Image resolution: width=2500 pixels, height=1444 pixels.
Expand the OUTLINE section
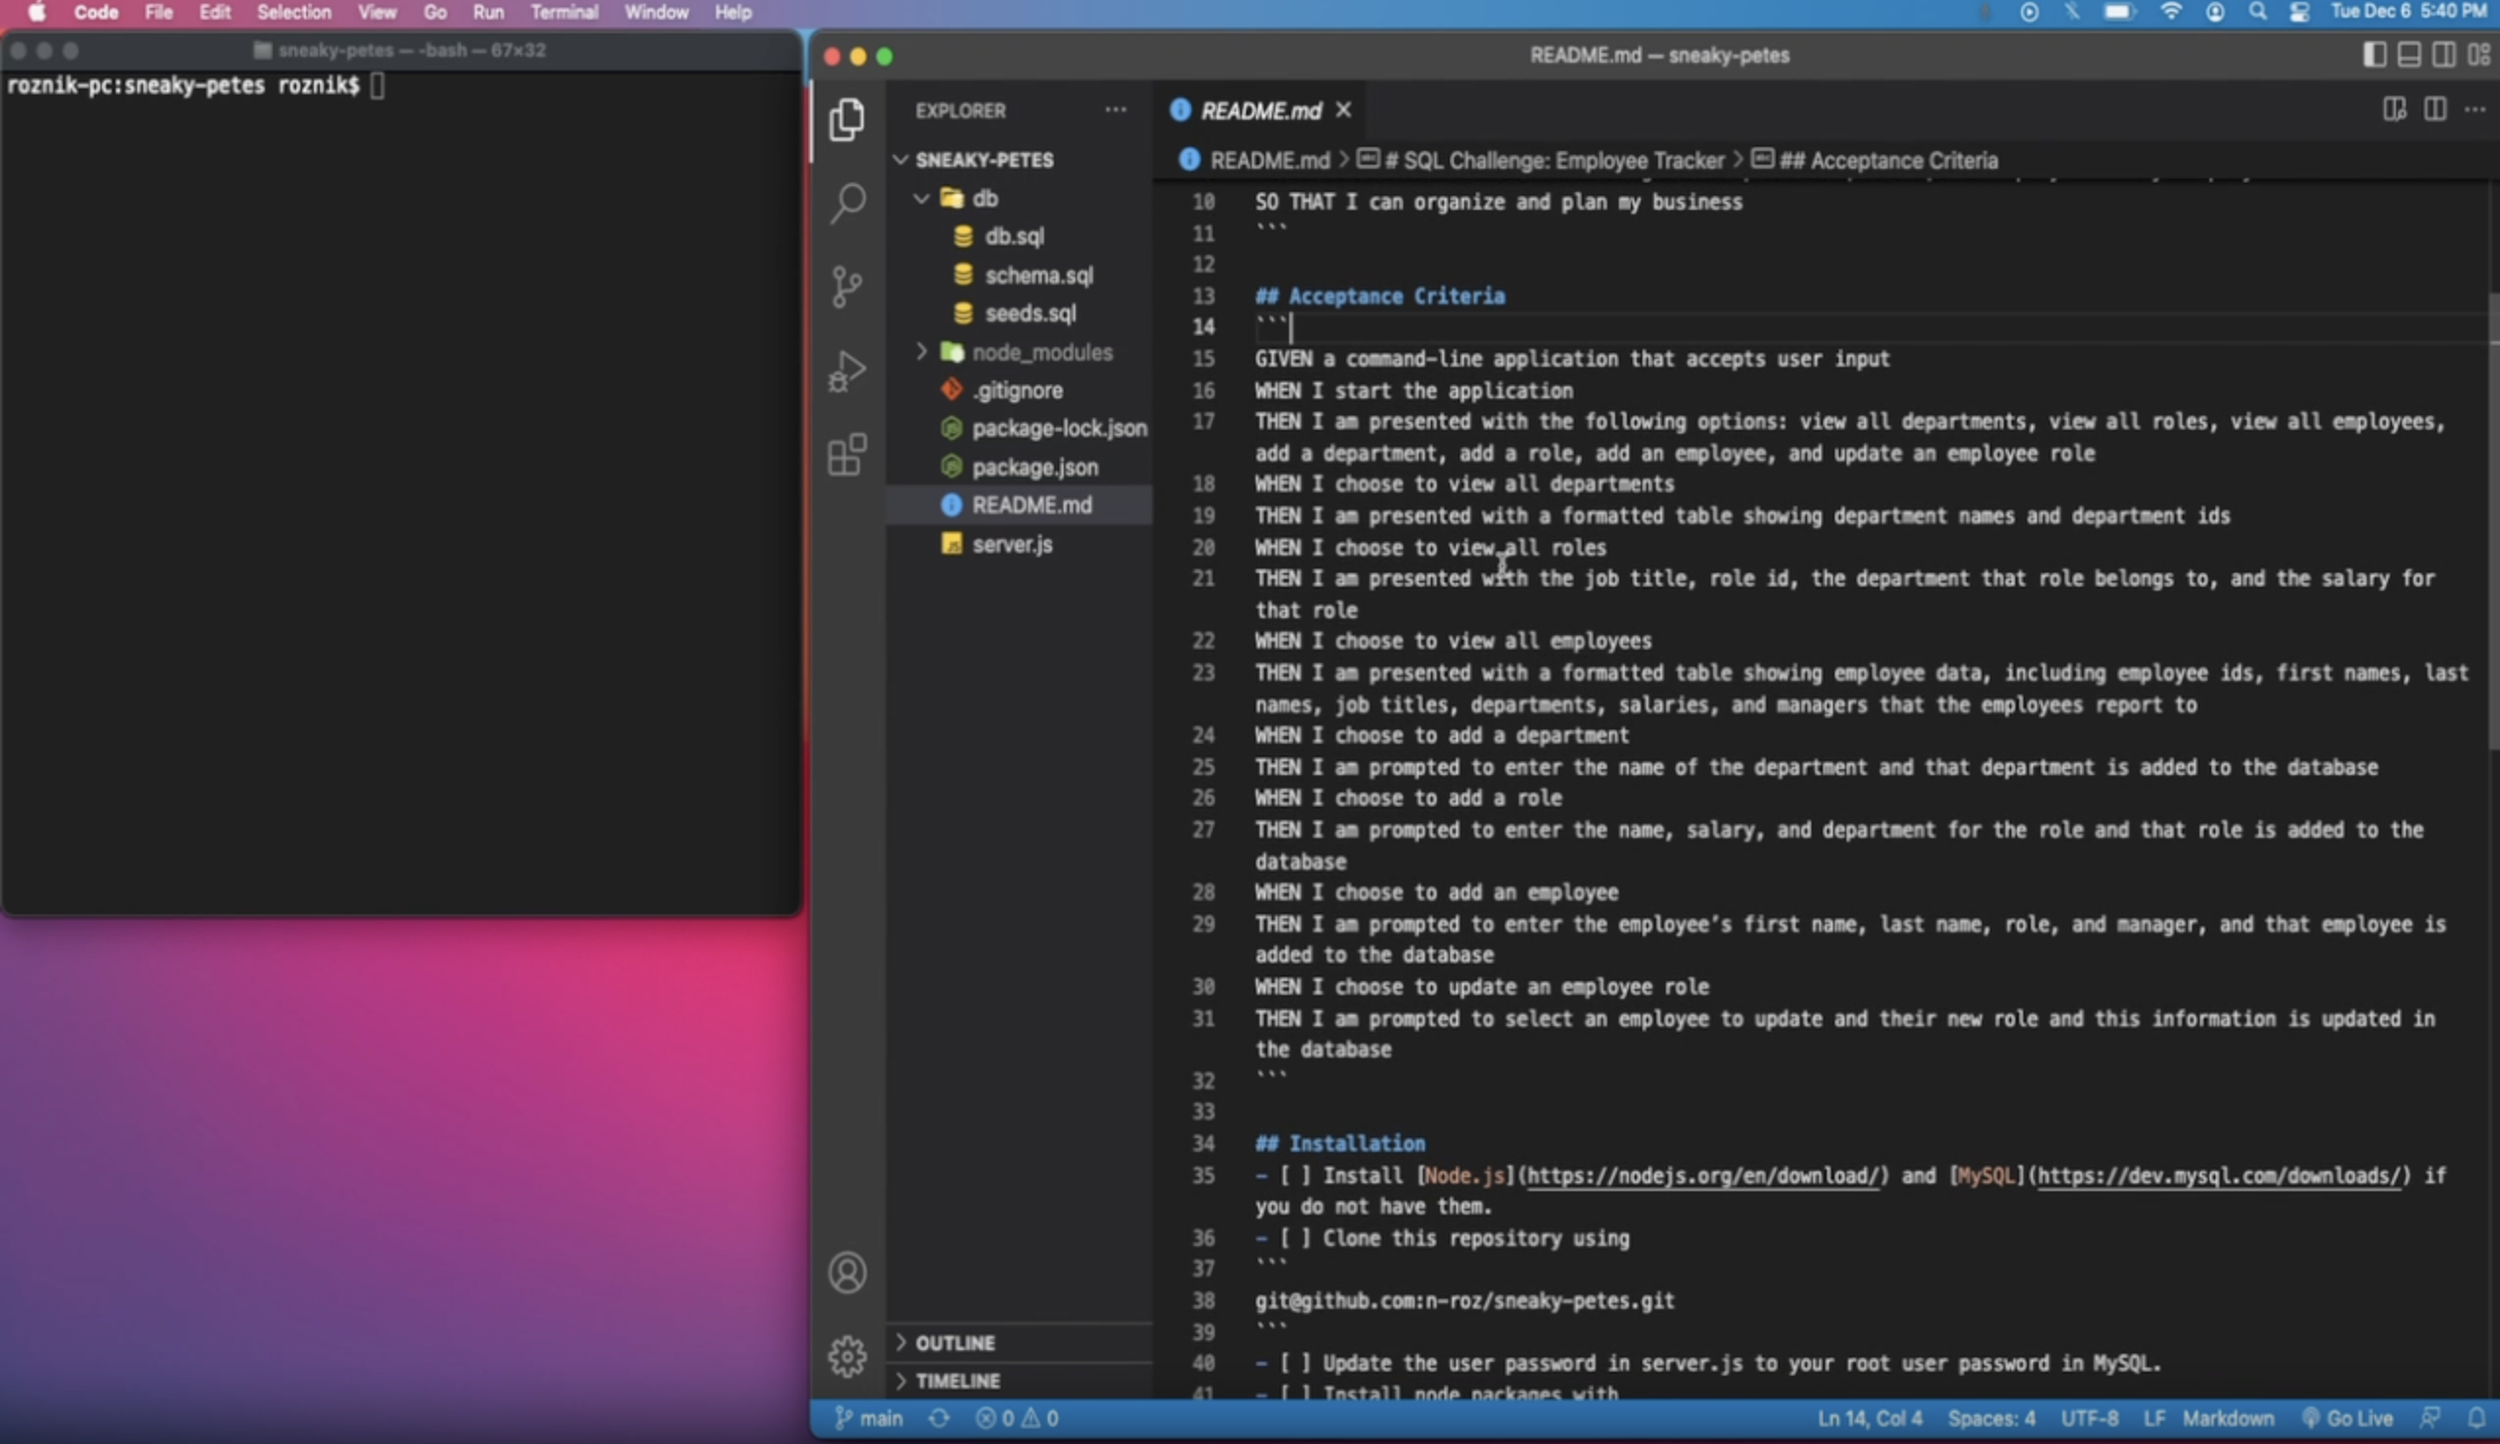(955, 1343)
